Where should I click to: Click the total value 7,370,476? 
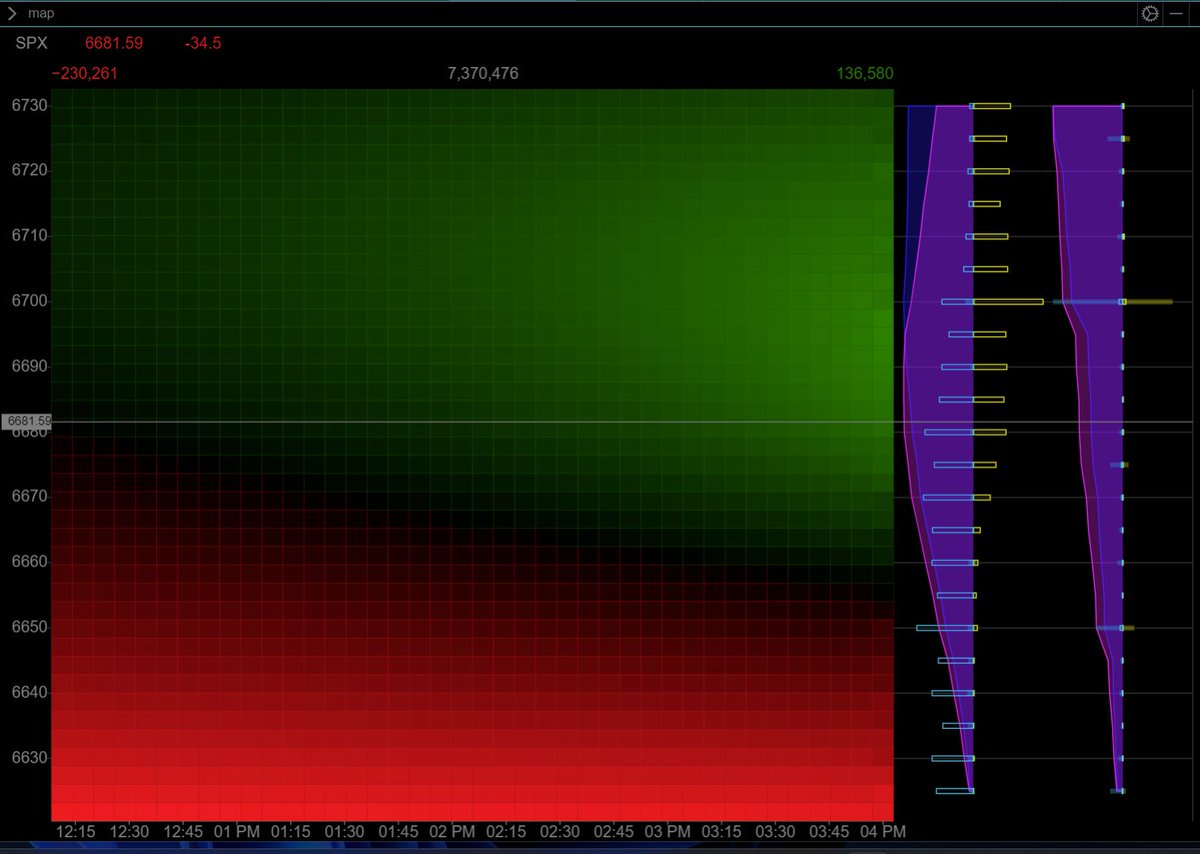tap(483, 74)
